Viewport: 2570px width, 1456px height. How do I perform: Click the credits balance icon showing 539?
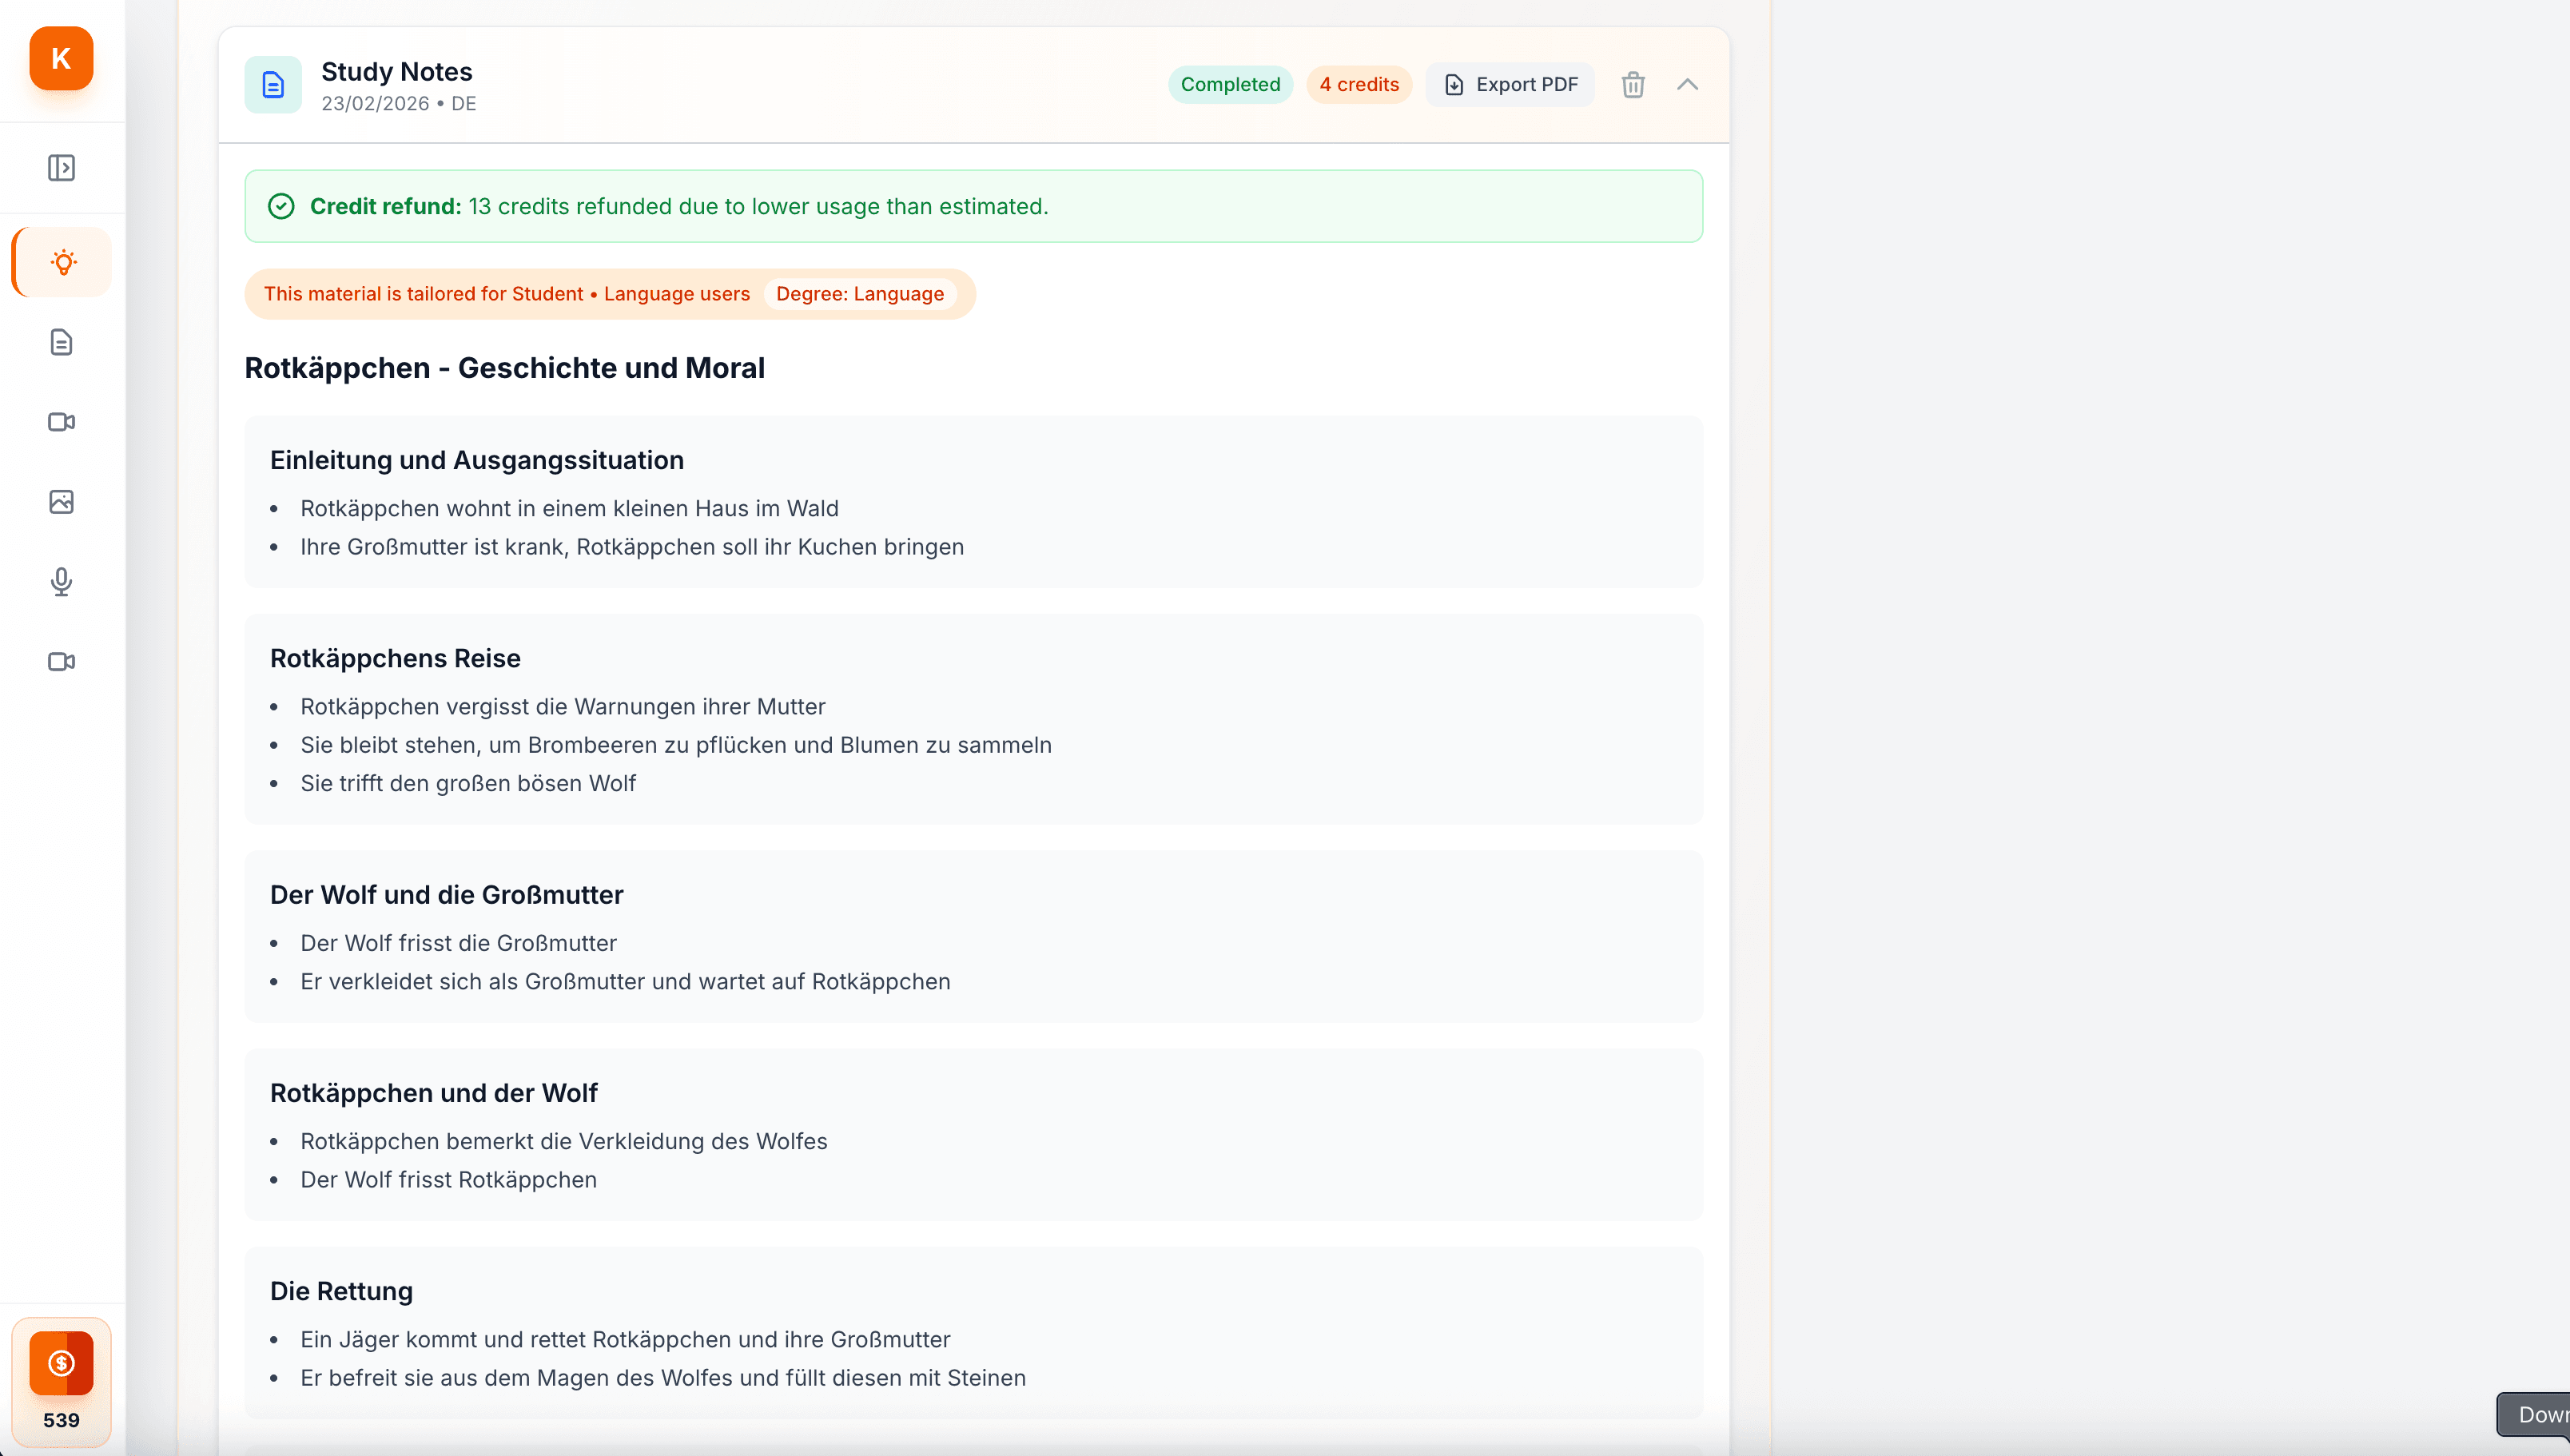coord(61,1362)
